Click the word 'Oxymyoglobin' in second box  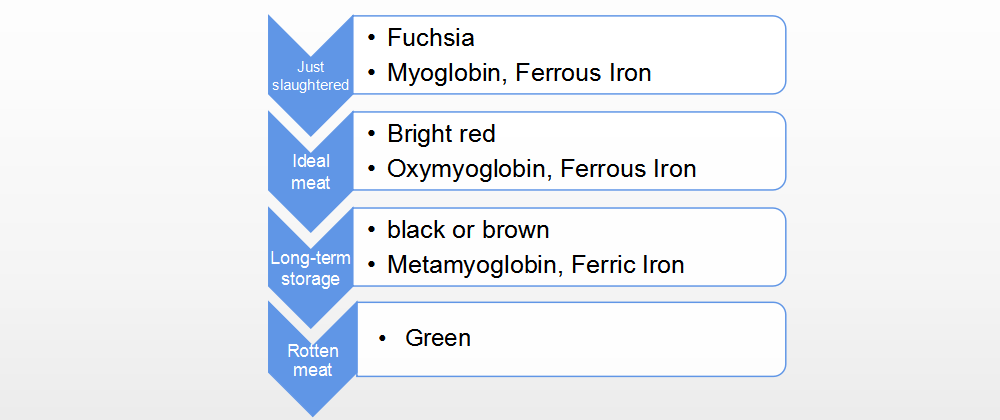[467, 170]
